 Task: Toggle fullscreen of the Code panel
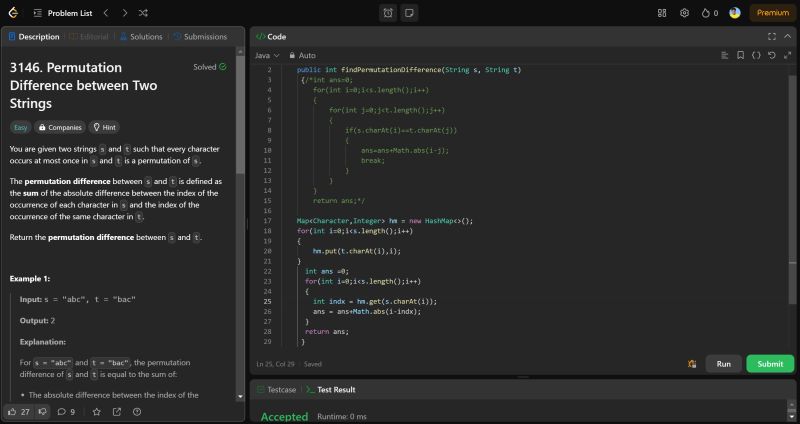tap(772, 37)
